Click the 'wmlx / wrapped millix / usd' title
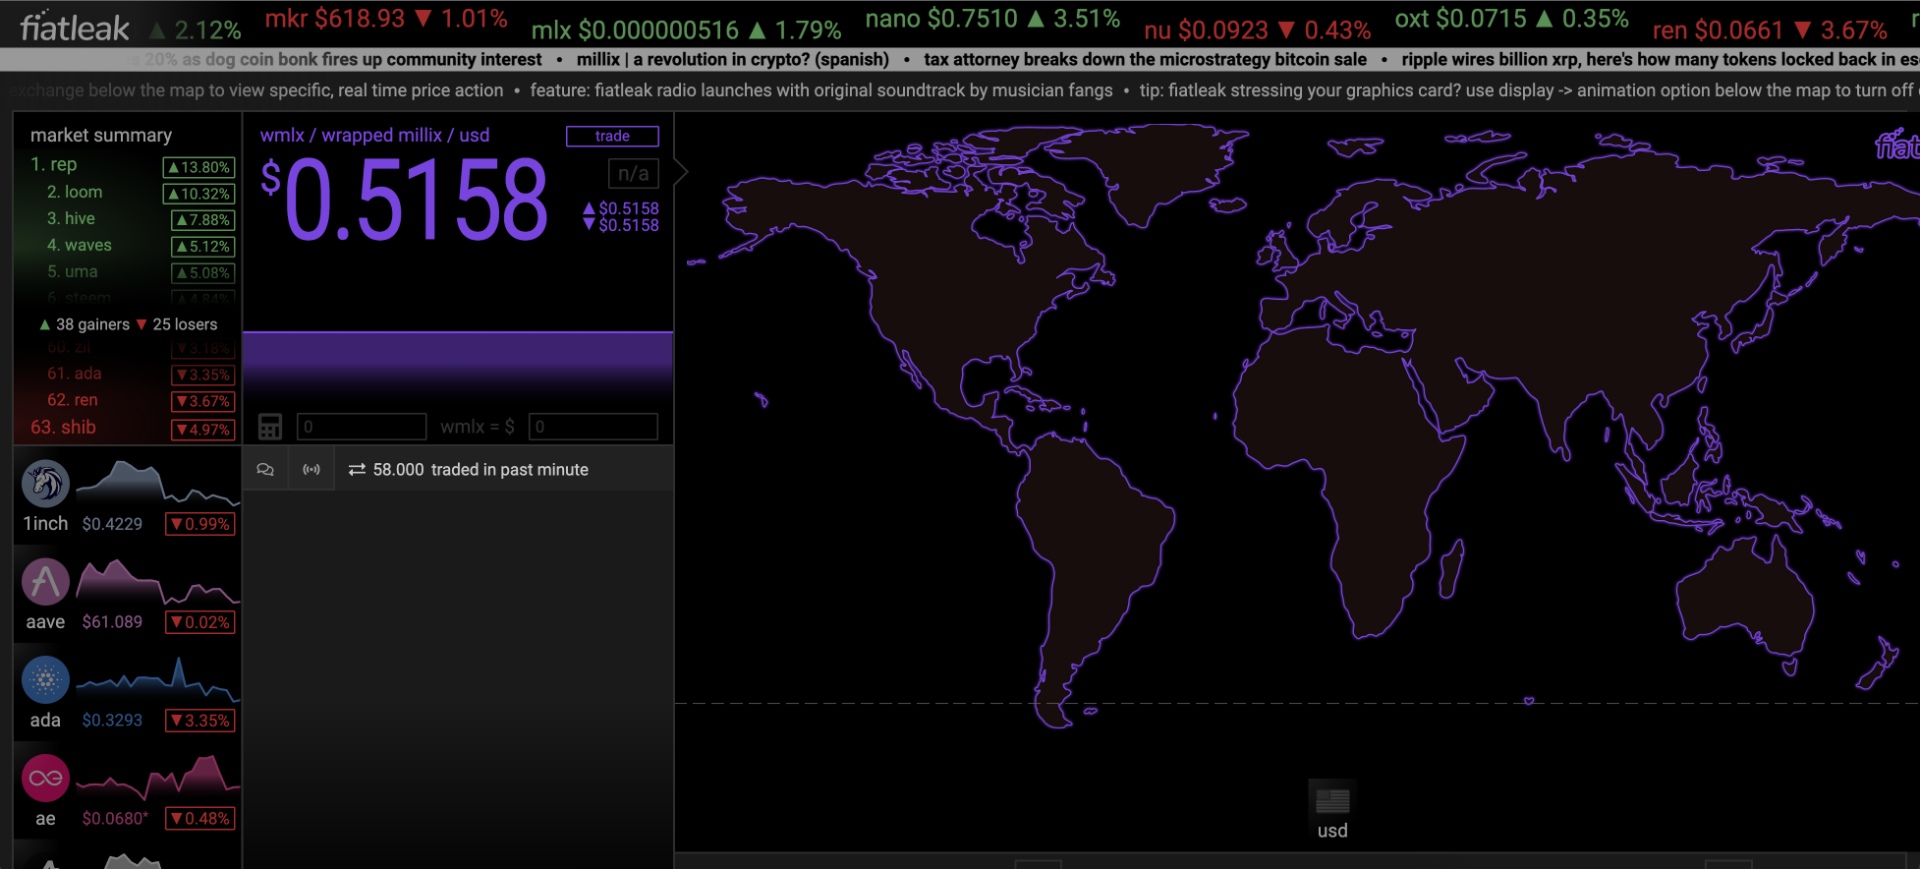The height and width of the screenshot is (869, 1920). pyautogui.click(x=375, y=135)
